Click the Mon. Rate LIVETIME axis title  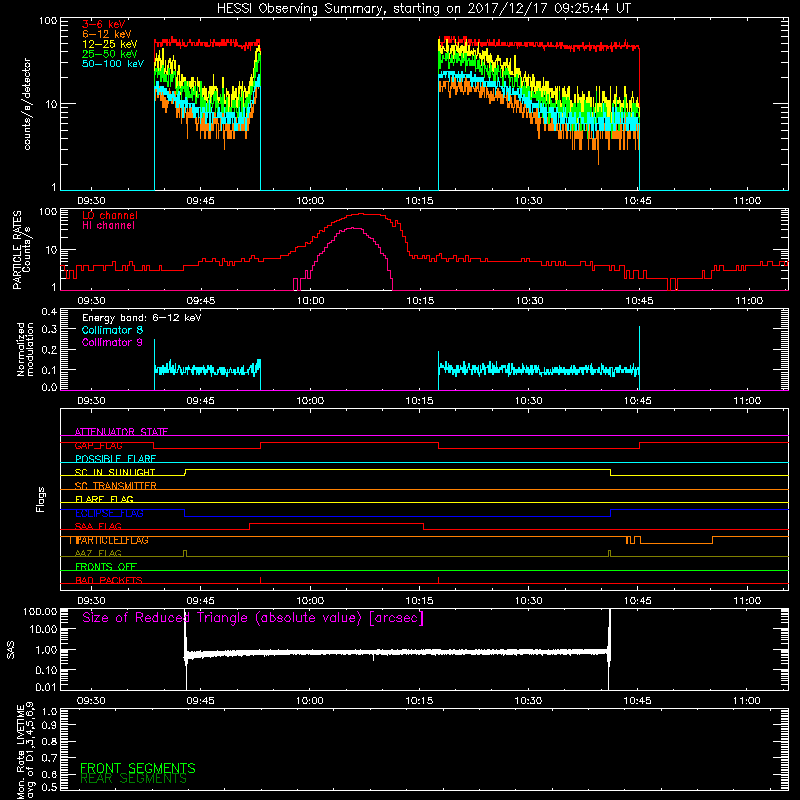(x=26, y=752)
